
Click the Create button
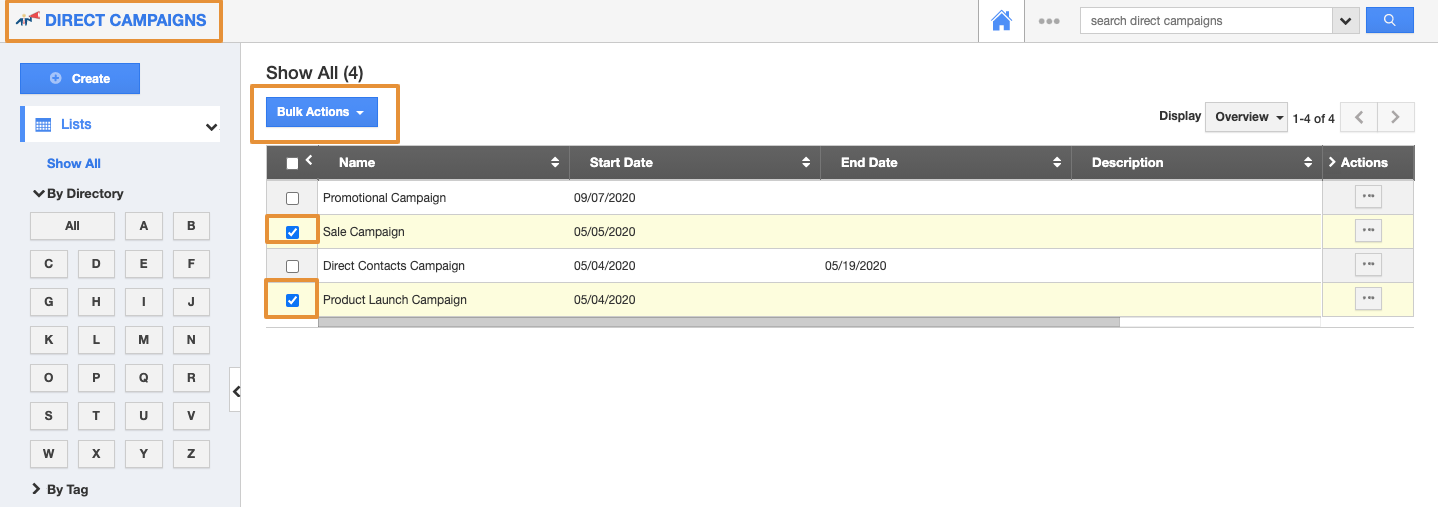tap(80, 78)
